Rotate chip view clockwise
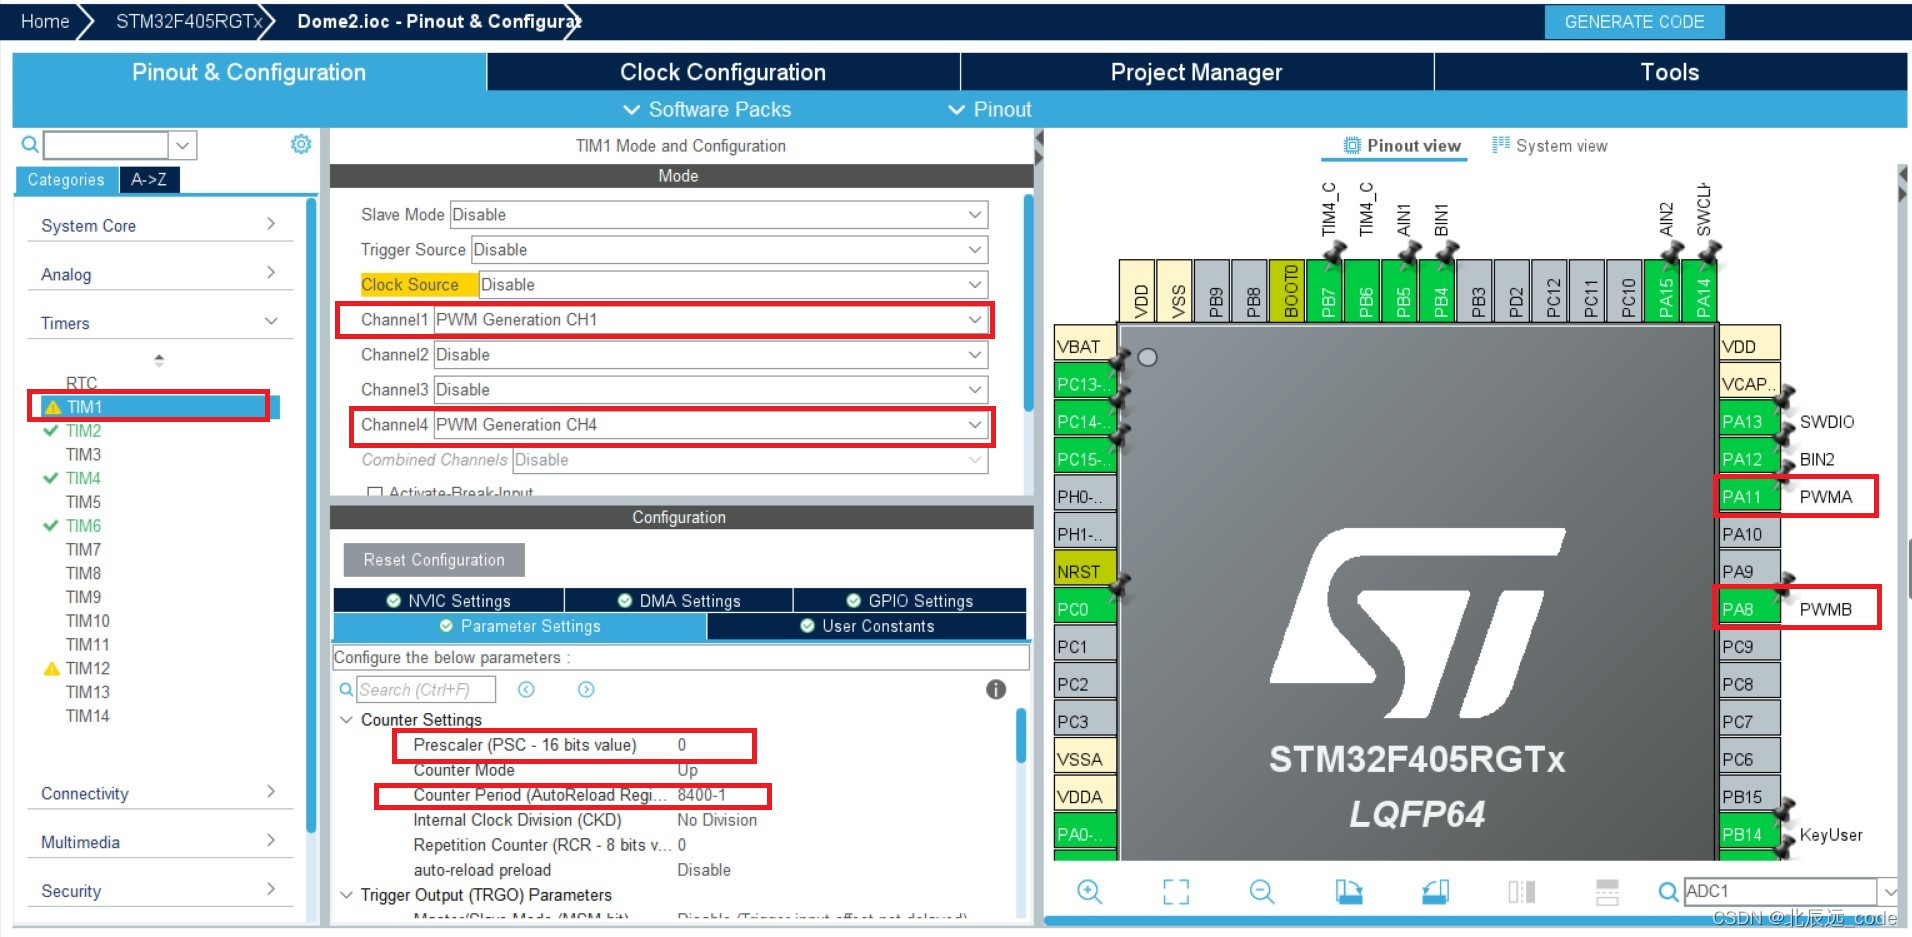 pyautogui.click(x=1349, y=891)
